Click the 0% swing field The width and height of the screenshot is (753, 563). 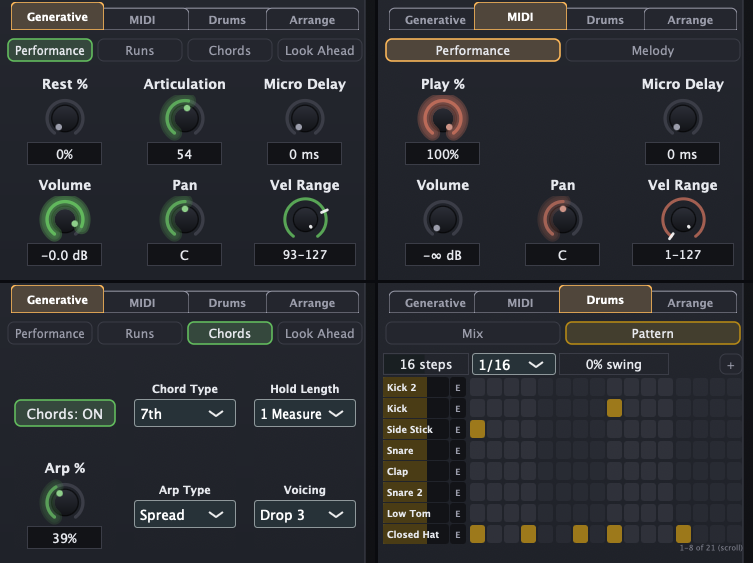614,365
